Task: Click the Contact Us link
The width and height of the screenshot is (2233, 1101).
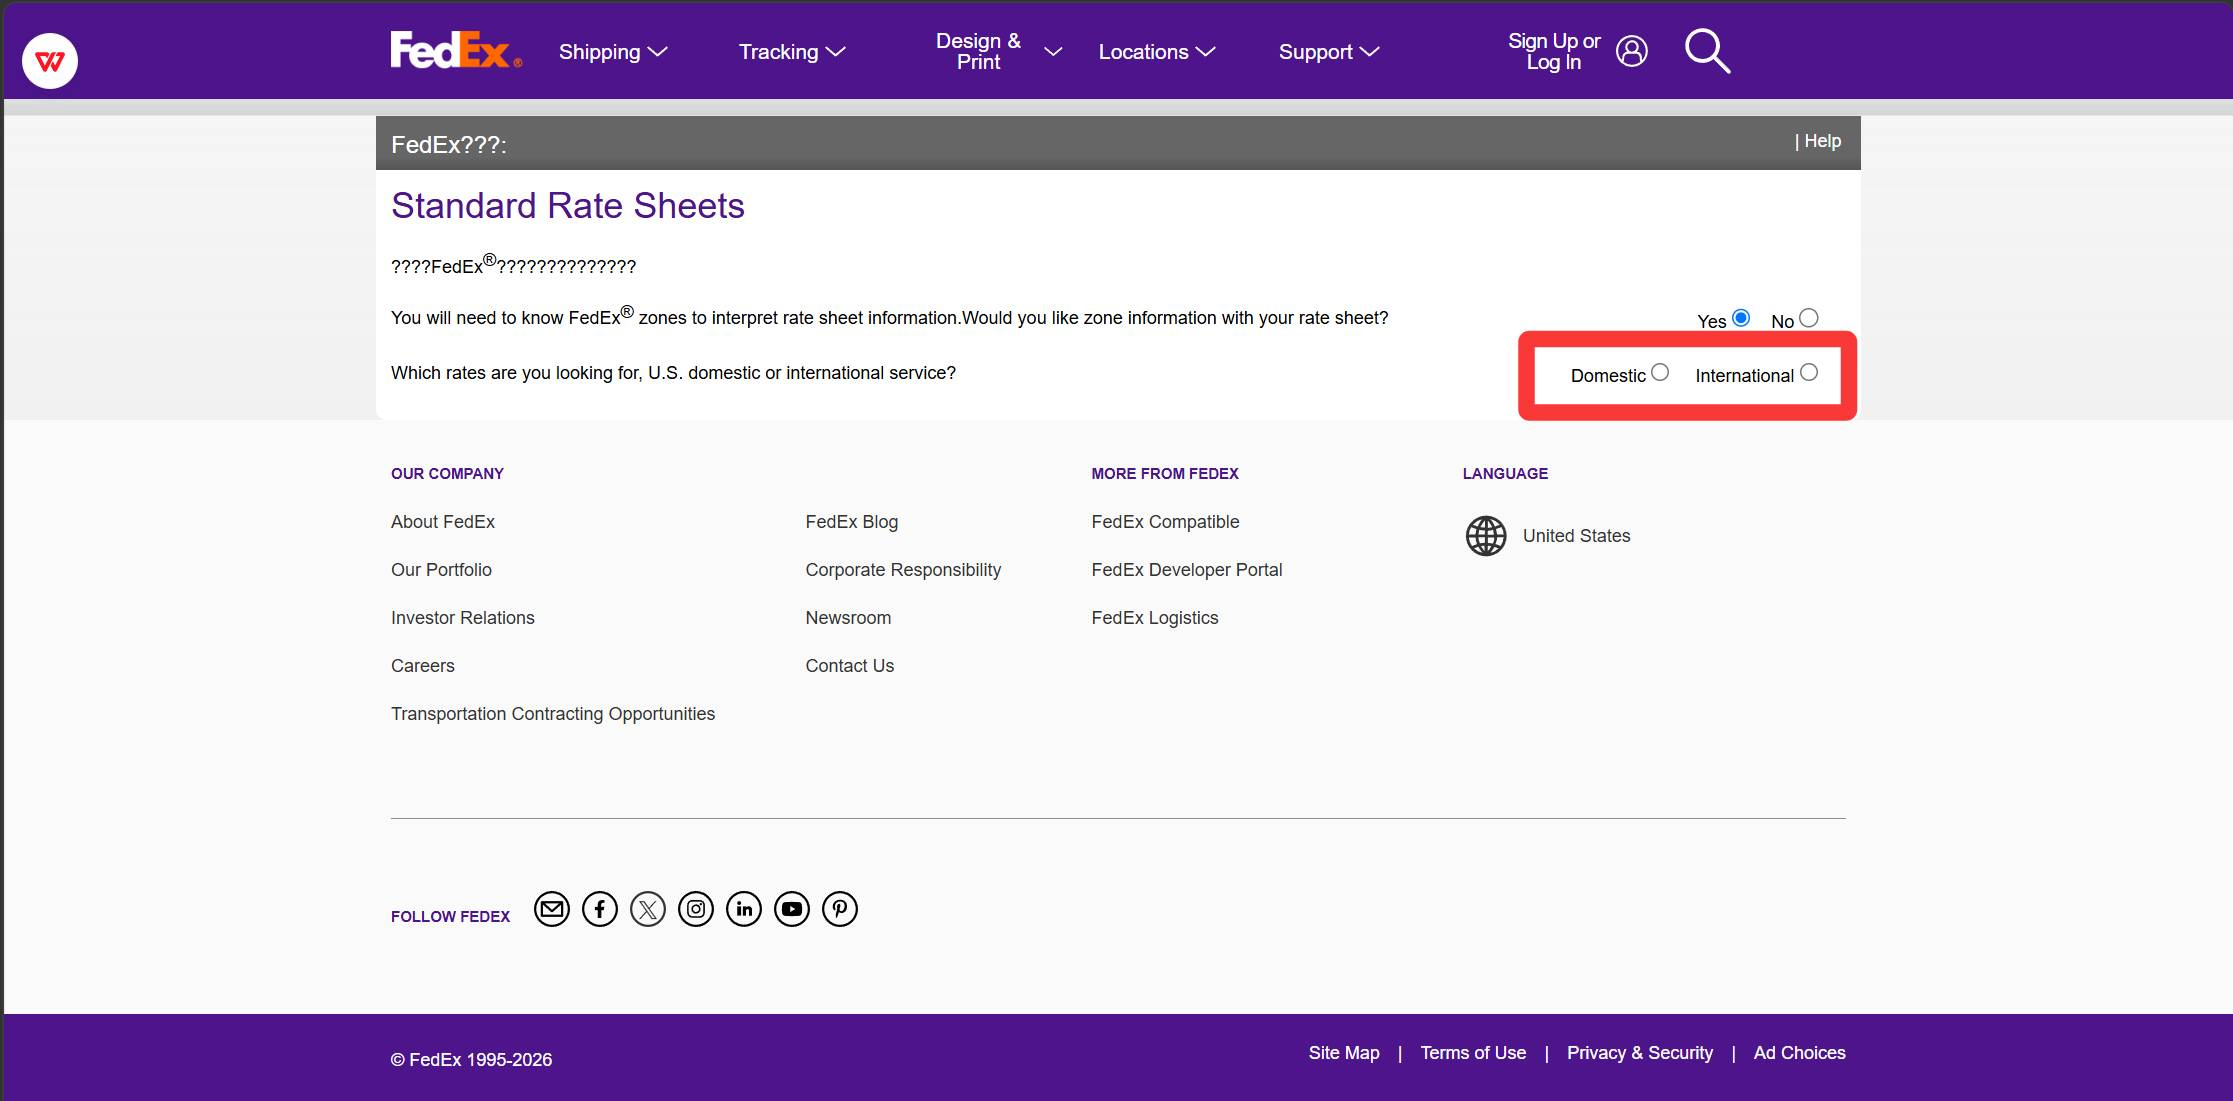Action: point(850,666)
